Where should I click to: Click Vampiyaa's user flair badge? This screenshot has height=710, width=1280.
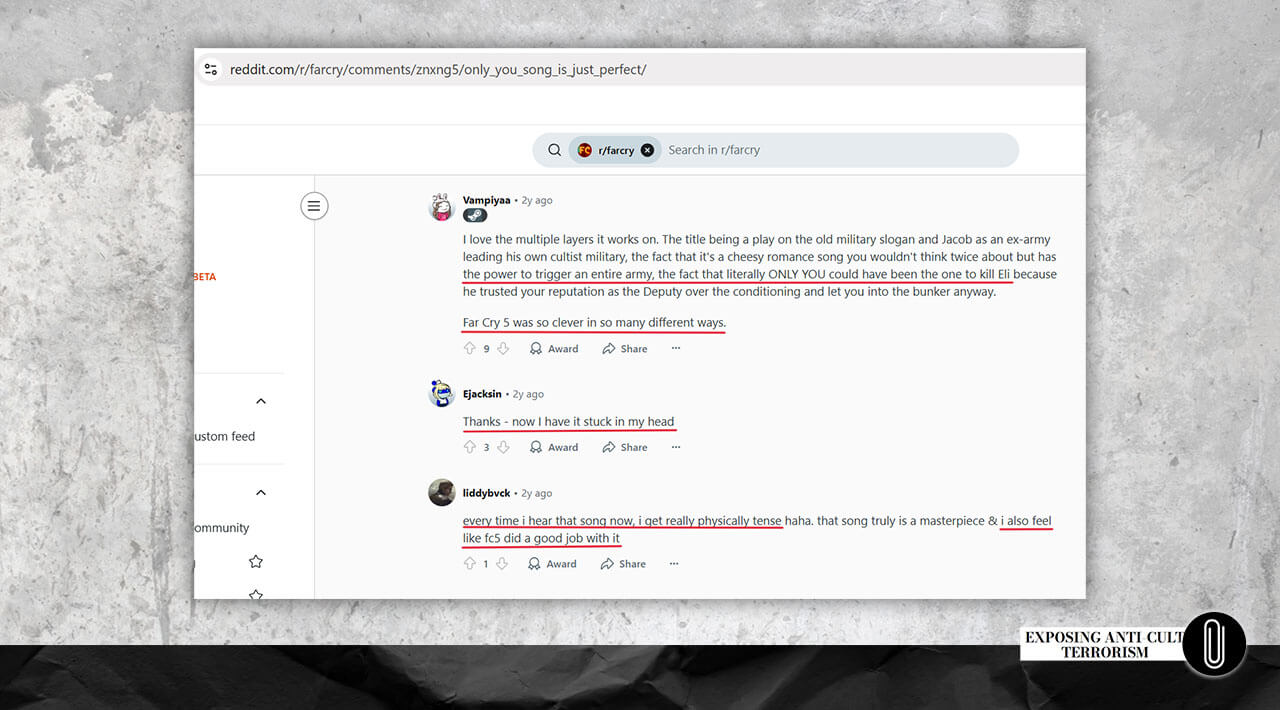(x=475, y=215)
